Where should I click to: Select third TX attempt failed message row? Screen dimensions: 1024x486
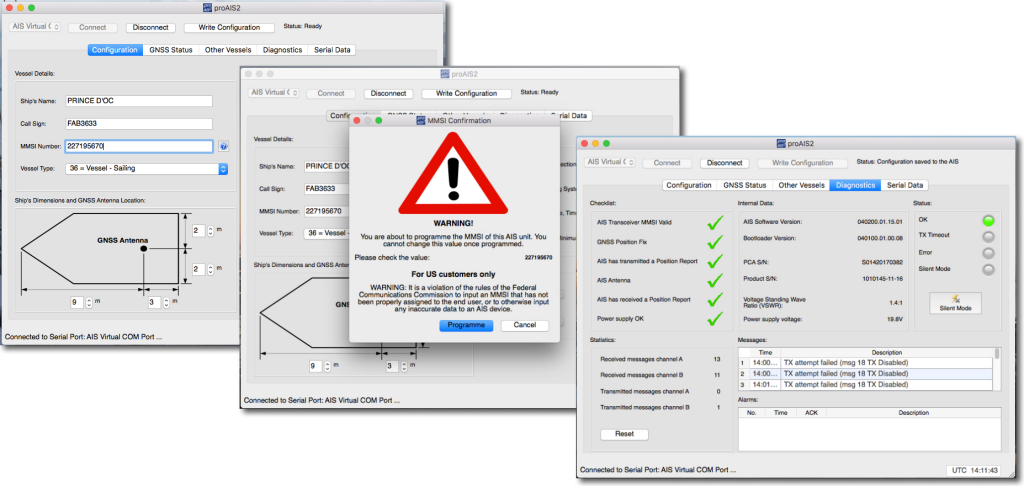pos(865,385)
